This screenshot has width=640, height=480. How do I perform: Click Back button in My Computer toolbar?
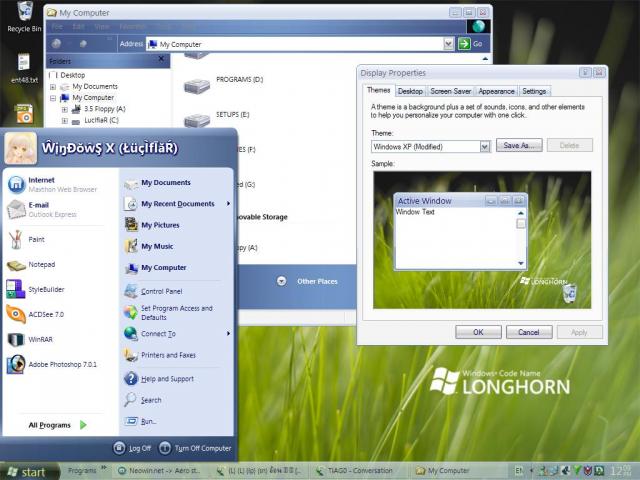click(x=56, y=44)
